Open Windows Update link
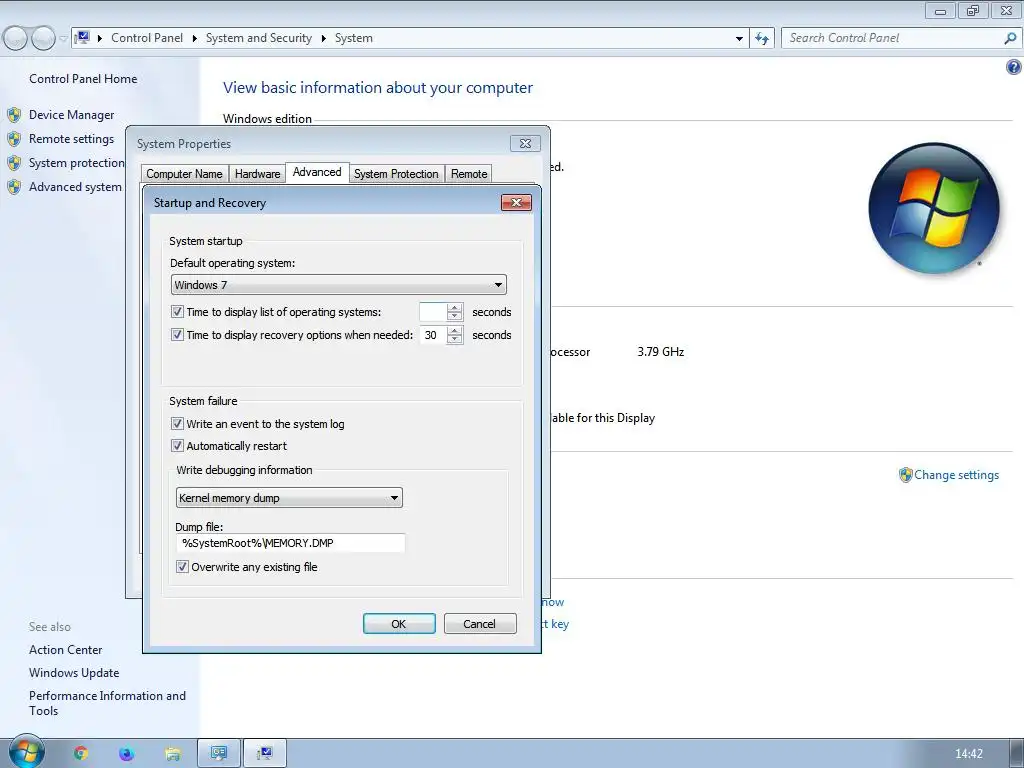Viewport: 1024px width, 768px height. [x=74, y=673]
